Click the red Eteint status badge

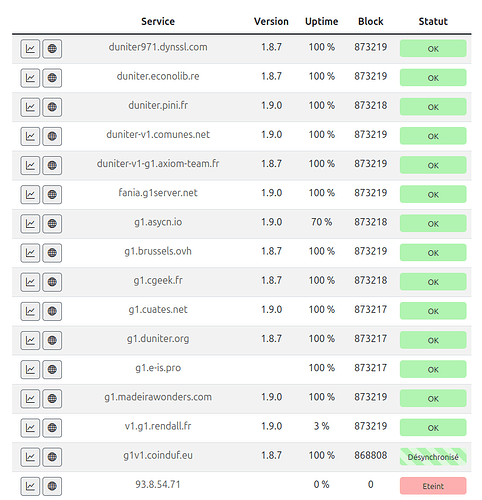click(x=433, y=486)
